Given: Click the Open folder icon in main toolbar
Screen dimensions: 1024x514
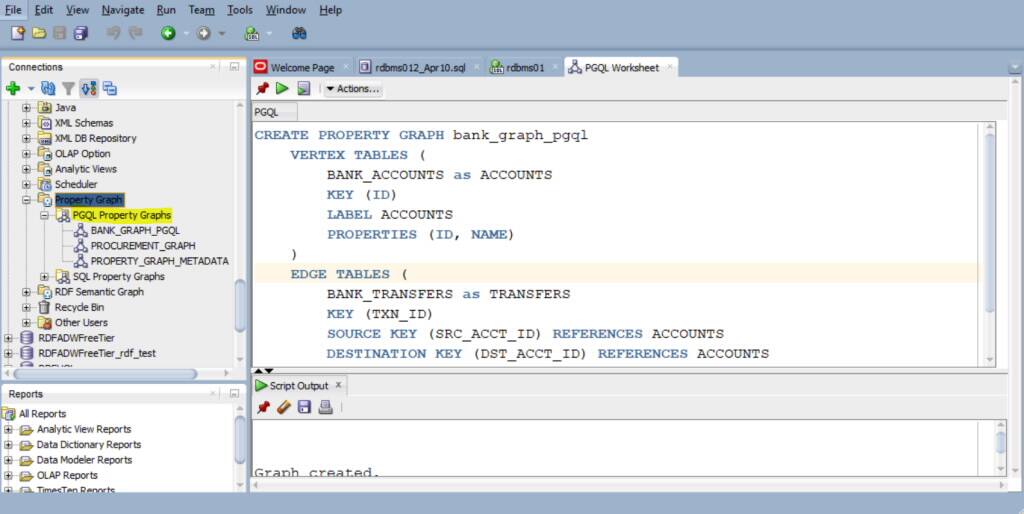Looking at the screenshot, I should click(x=39, y=33).
